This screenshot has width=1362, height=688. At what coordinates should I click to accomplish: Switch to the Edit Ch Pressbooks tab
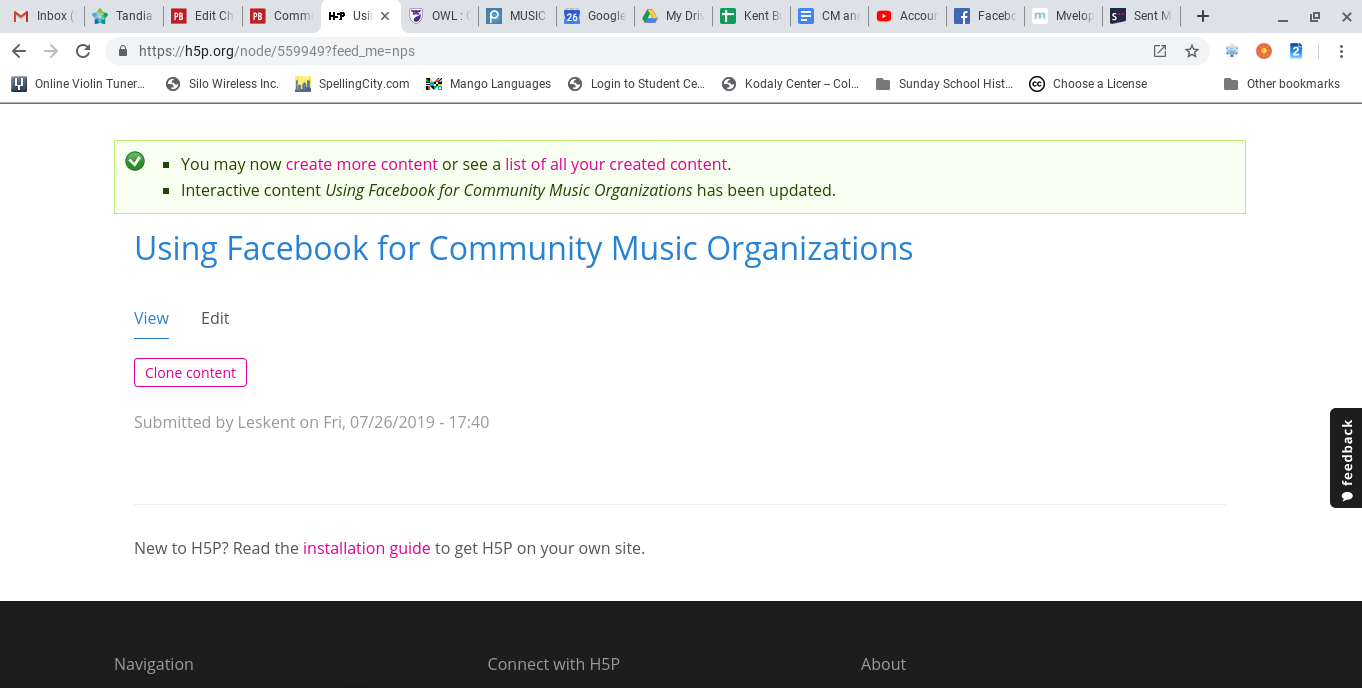201,16
